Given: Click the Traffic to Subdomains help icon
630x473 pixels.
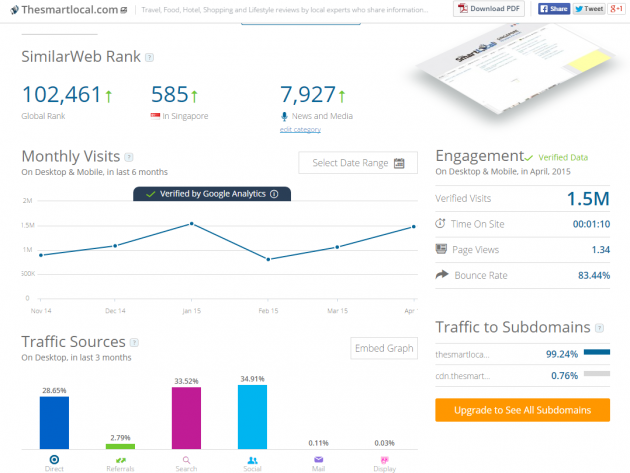Looking at the screenshot, I should pyautogui.click(x=598, y=327).
